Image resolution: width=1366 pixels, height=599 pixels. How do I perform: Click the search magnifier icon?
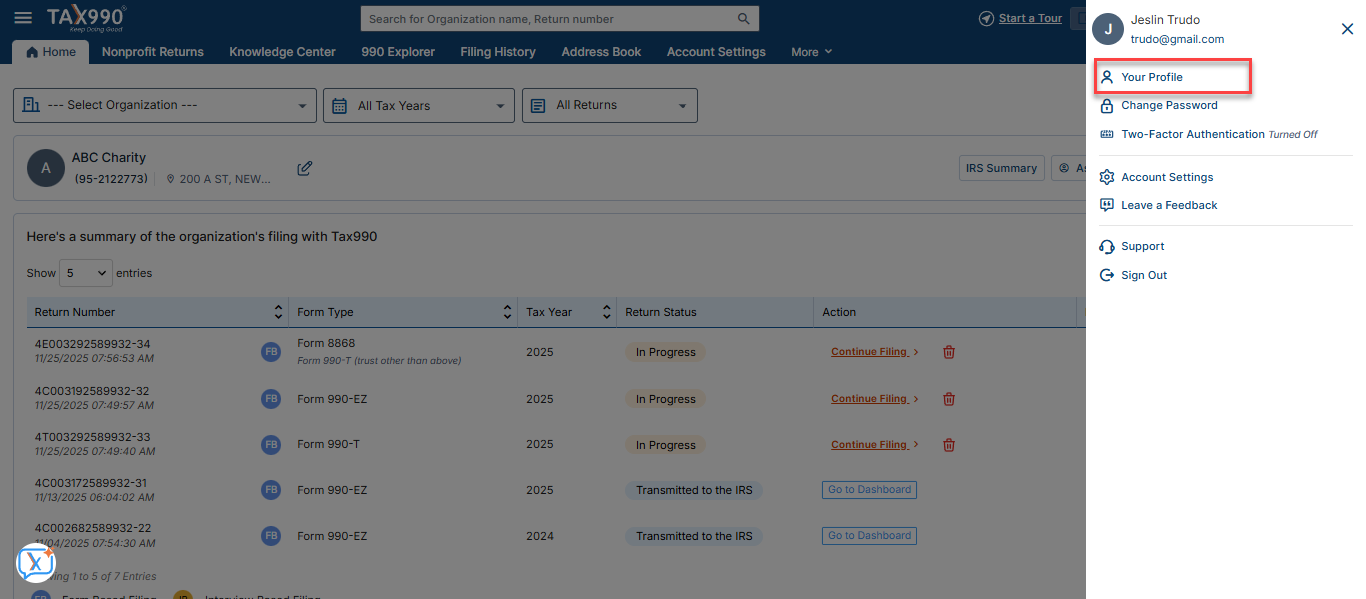point(743,19)
